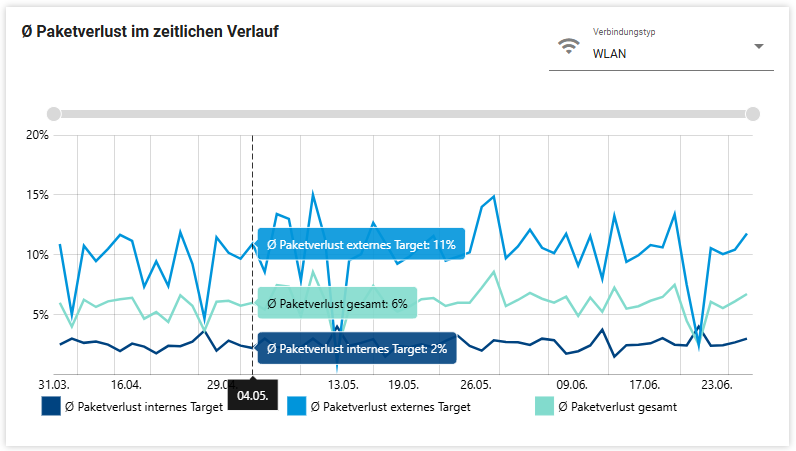Click the bright blue externes Target legend swatch
This screenshot has height=451, width=796.
297,407
